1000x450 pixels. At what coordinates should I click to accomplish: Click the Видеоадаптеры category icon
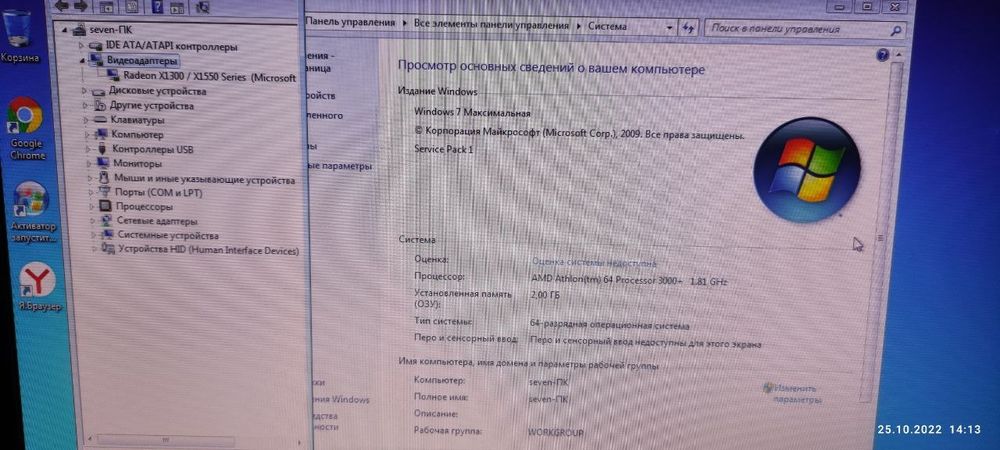96,61
